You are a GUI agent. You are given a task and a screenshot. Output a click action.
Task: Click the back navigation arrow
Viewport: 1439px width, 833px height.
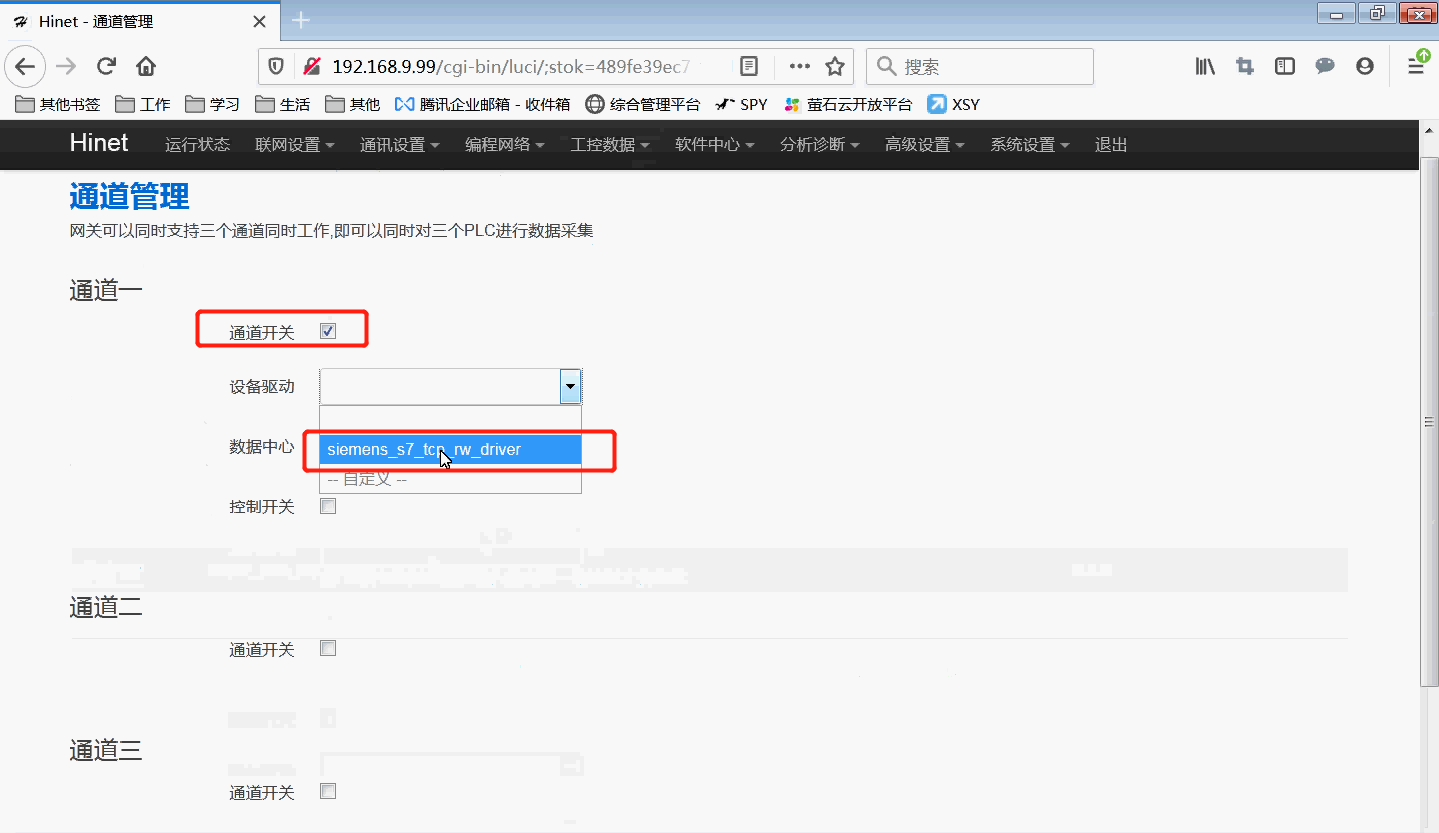click(x=25, y=67)
